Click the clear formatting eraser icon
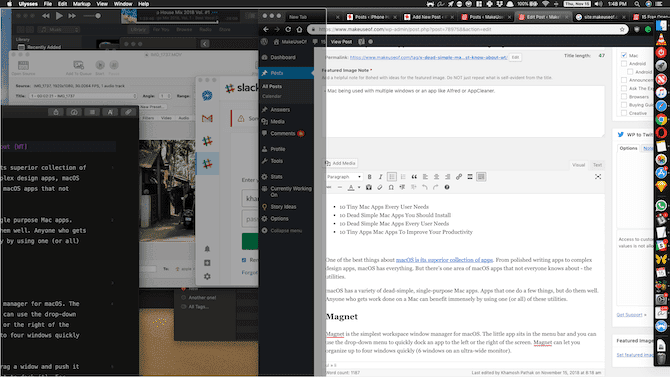Viewport: 670px width, 377px height. 380,187
